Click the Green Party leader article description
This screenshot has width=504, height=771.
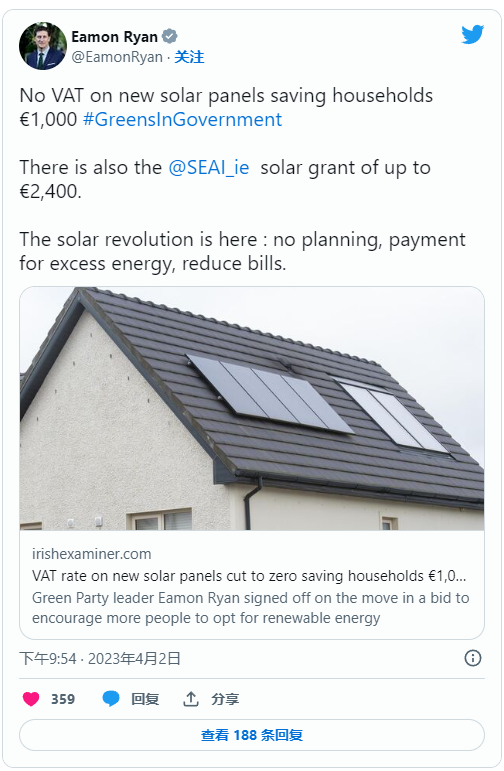pos(251,608)
